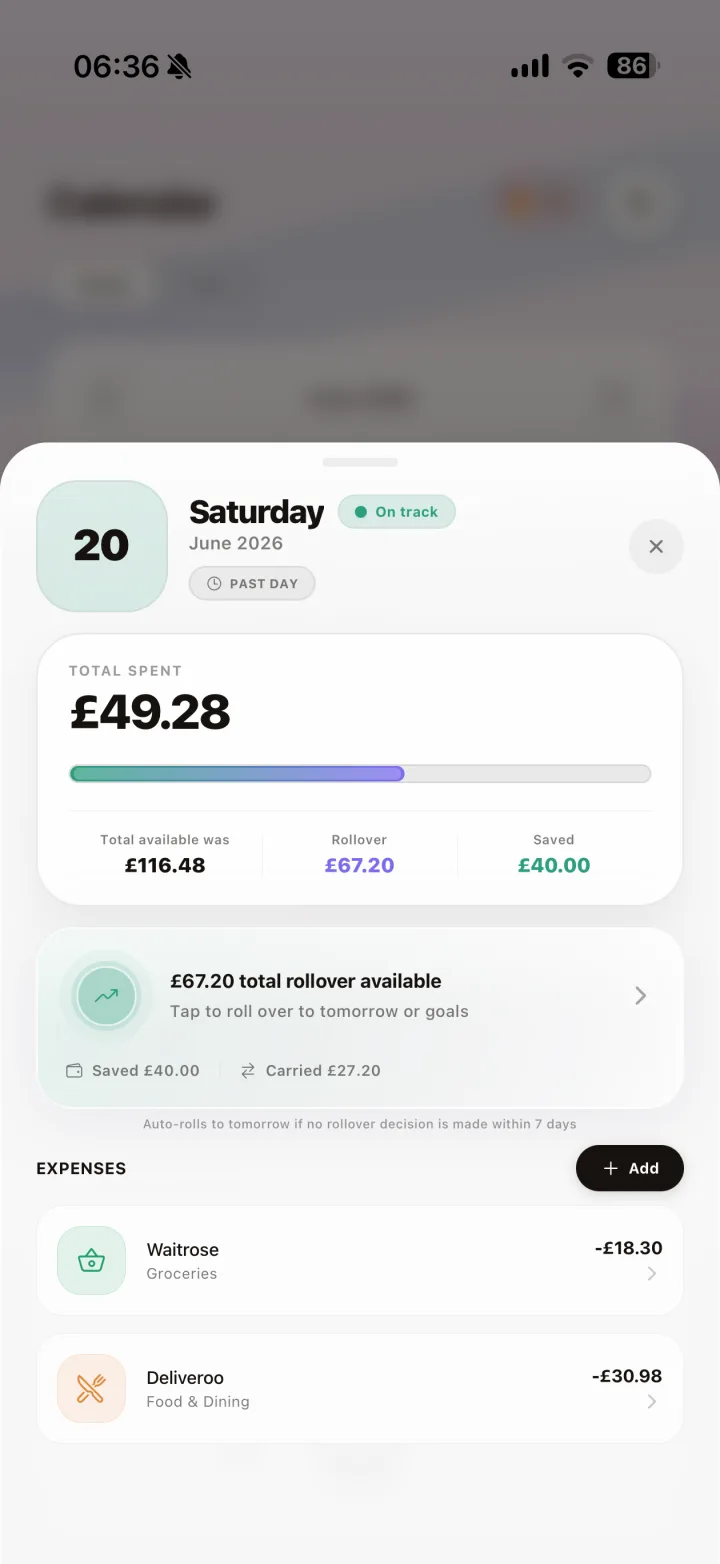Image resolution: width=720 pixels, height=1564 pixels.
Task: Tap the green Saved £40.00 amount
Action: [554, 866]
